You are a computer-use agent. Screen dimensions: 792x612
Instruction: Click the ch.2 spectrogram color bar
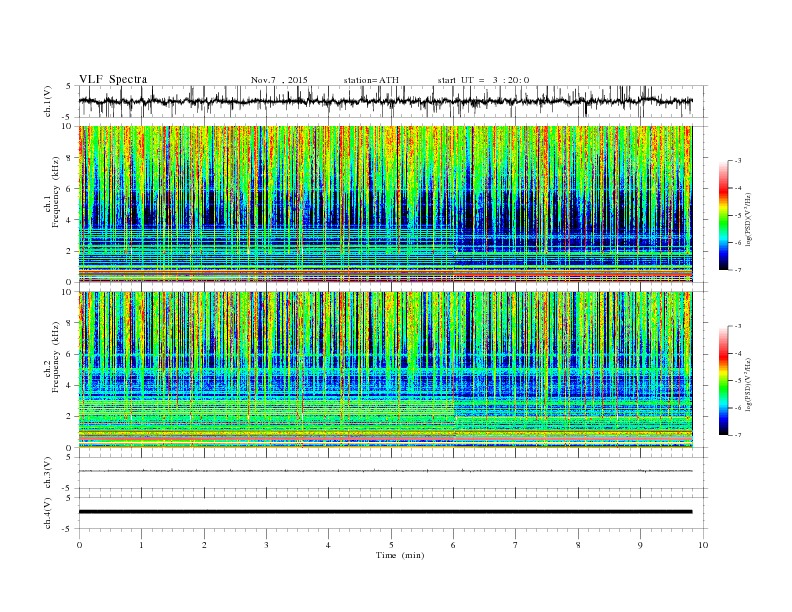tap(724, 380)
